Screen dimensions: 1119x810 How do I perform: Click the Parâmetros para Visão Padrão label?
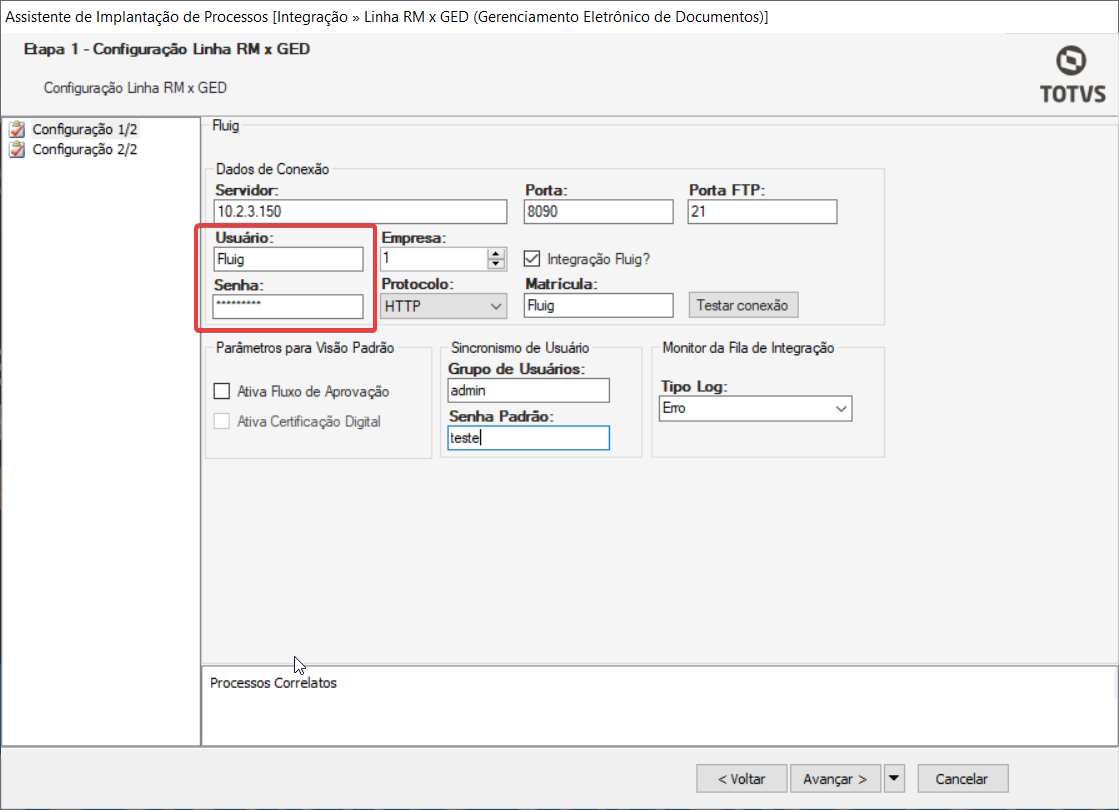pyautogui.click(x=305, y=348)
